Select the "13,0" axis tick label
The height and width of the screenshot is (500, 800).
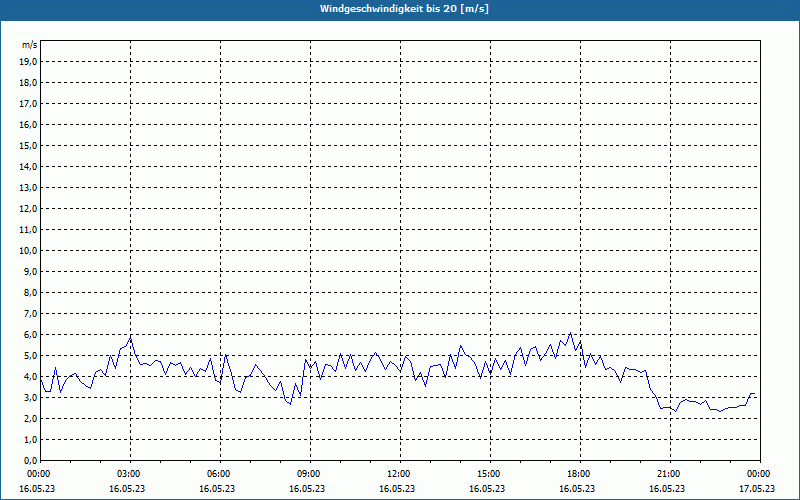[x=28, y=188]
